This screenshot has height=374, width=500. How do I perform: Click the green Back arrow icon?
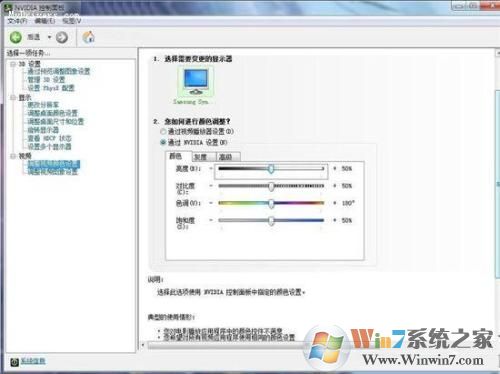point(16,37)
